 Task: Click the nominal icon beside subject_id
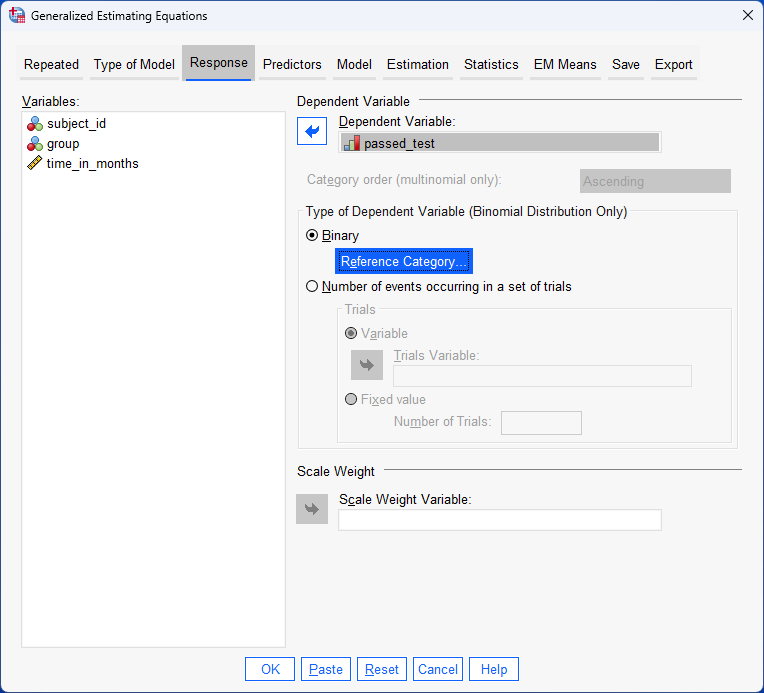(35, 124)
